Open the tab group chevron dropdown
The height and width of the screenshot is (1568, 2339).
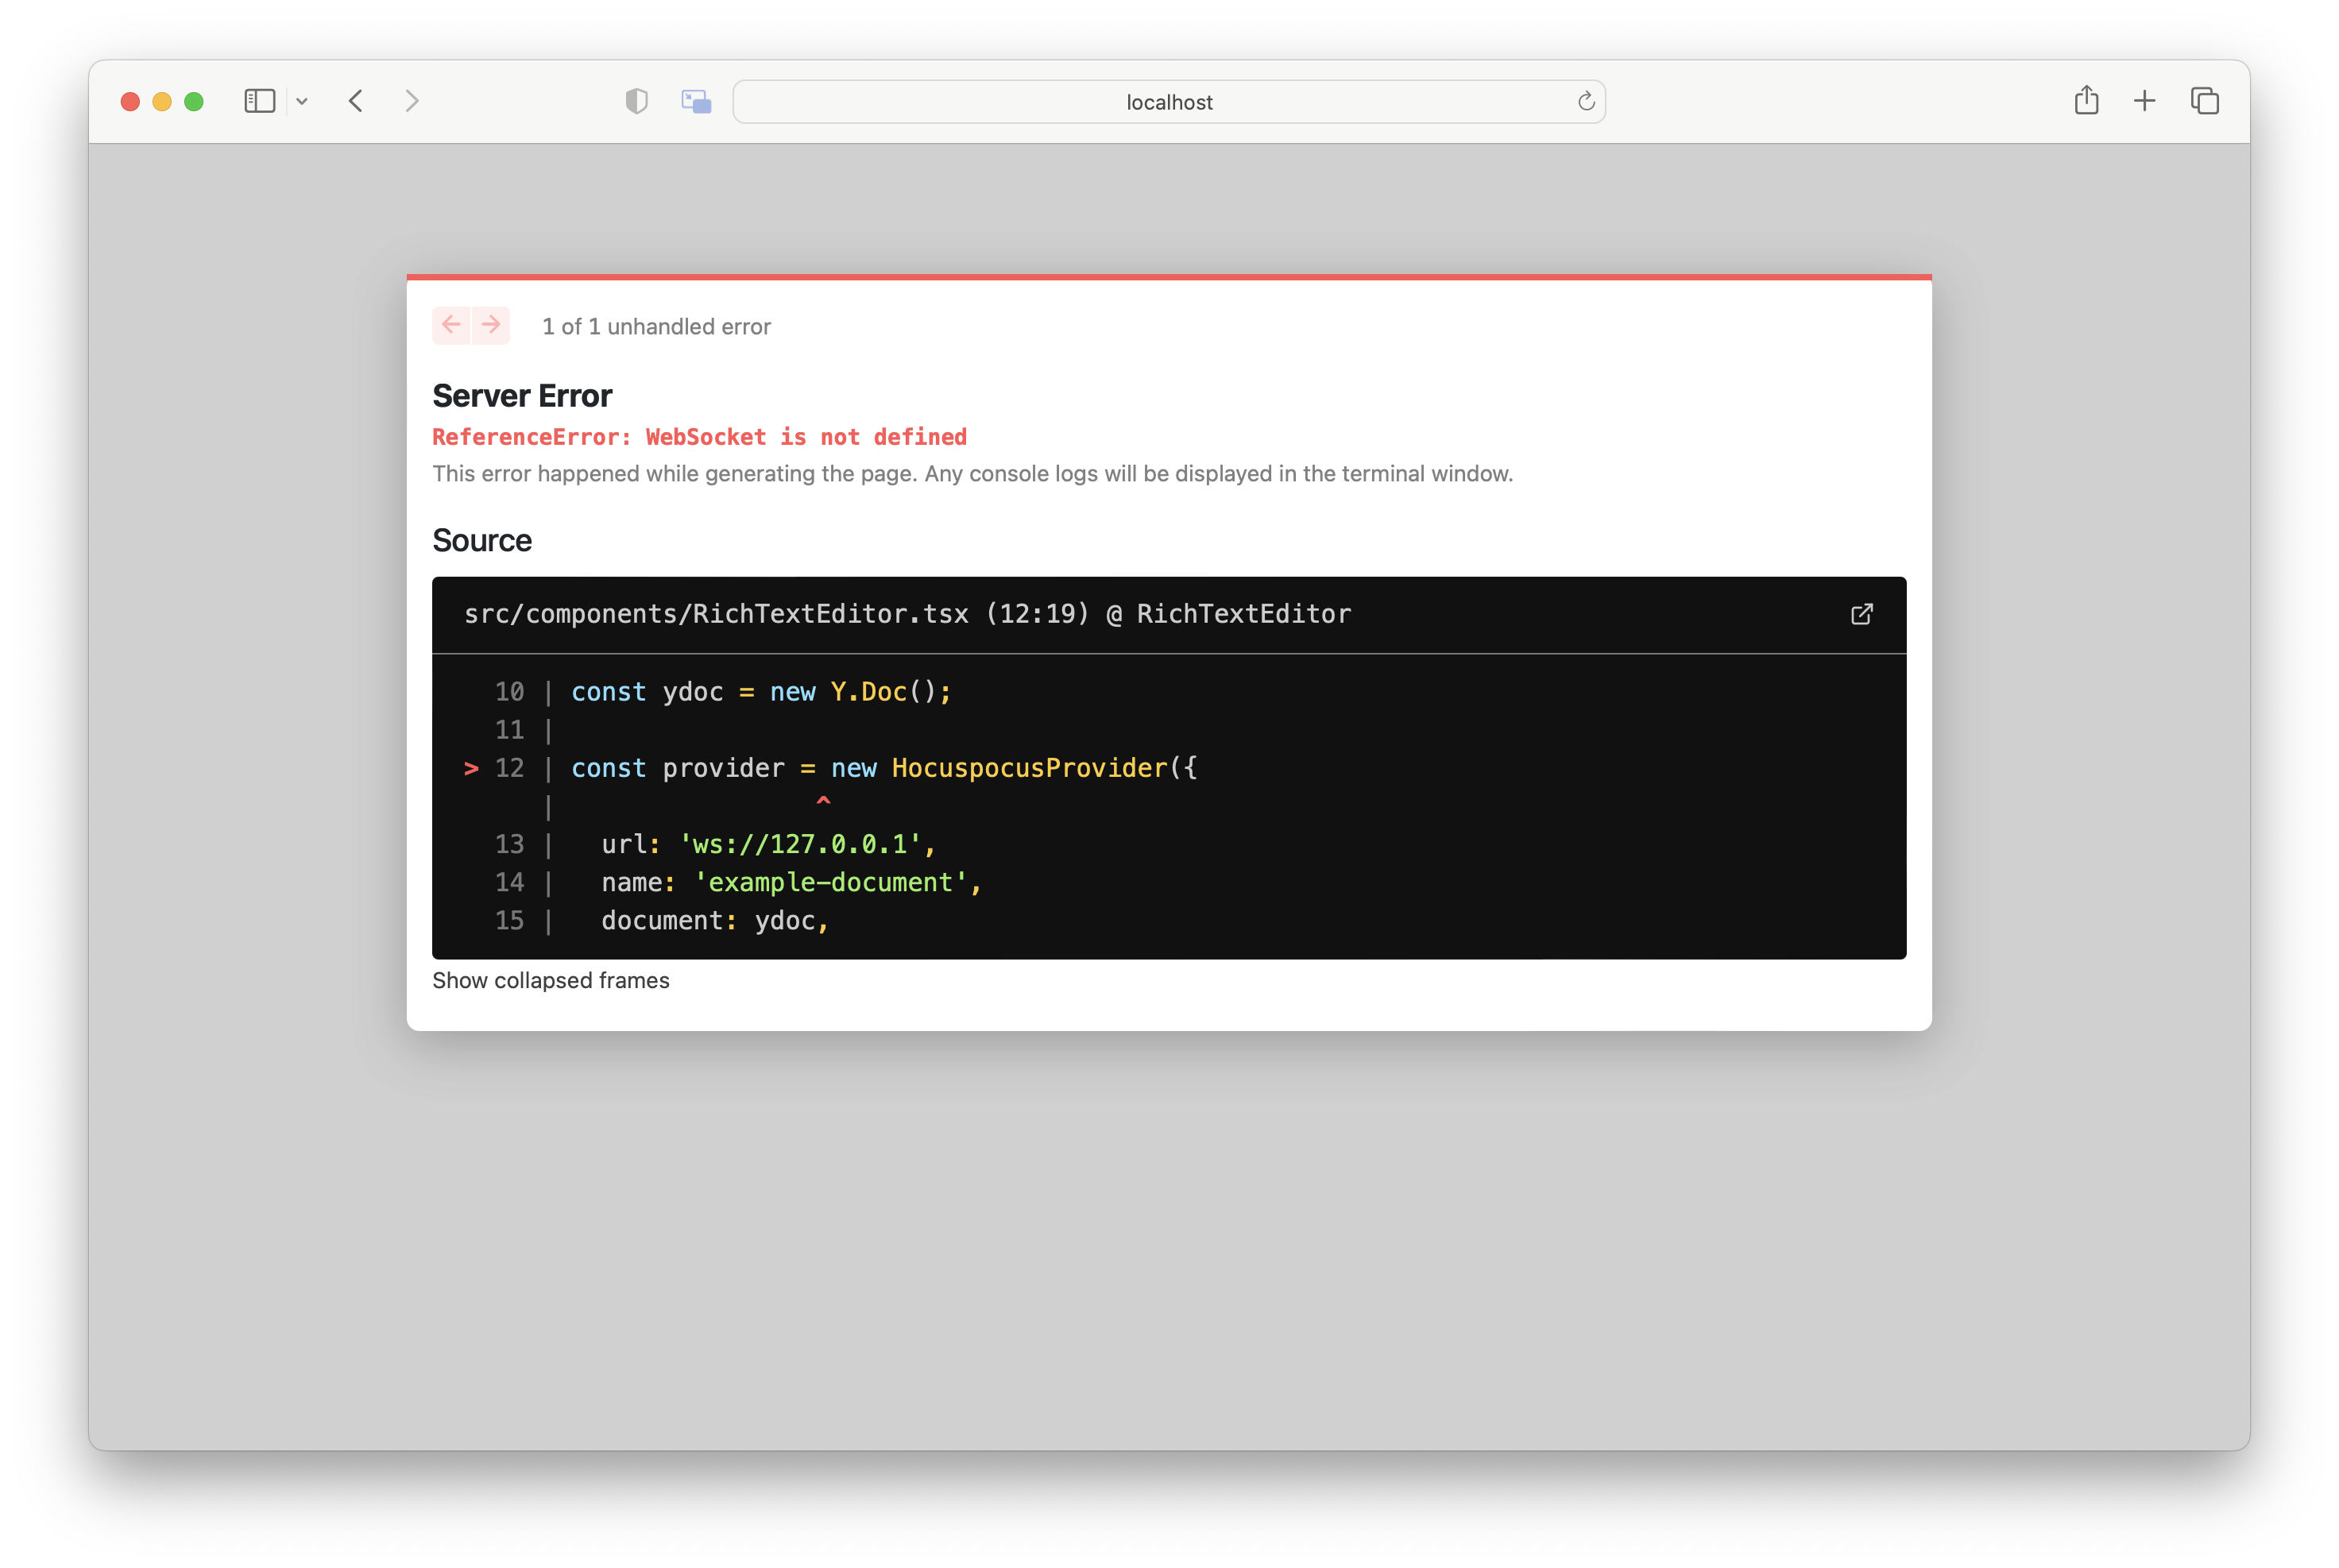[x=303, y=100]
